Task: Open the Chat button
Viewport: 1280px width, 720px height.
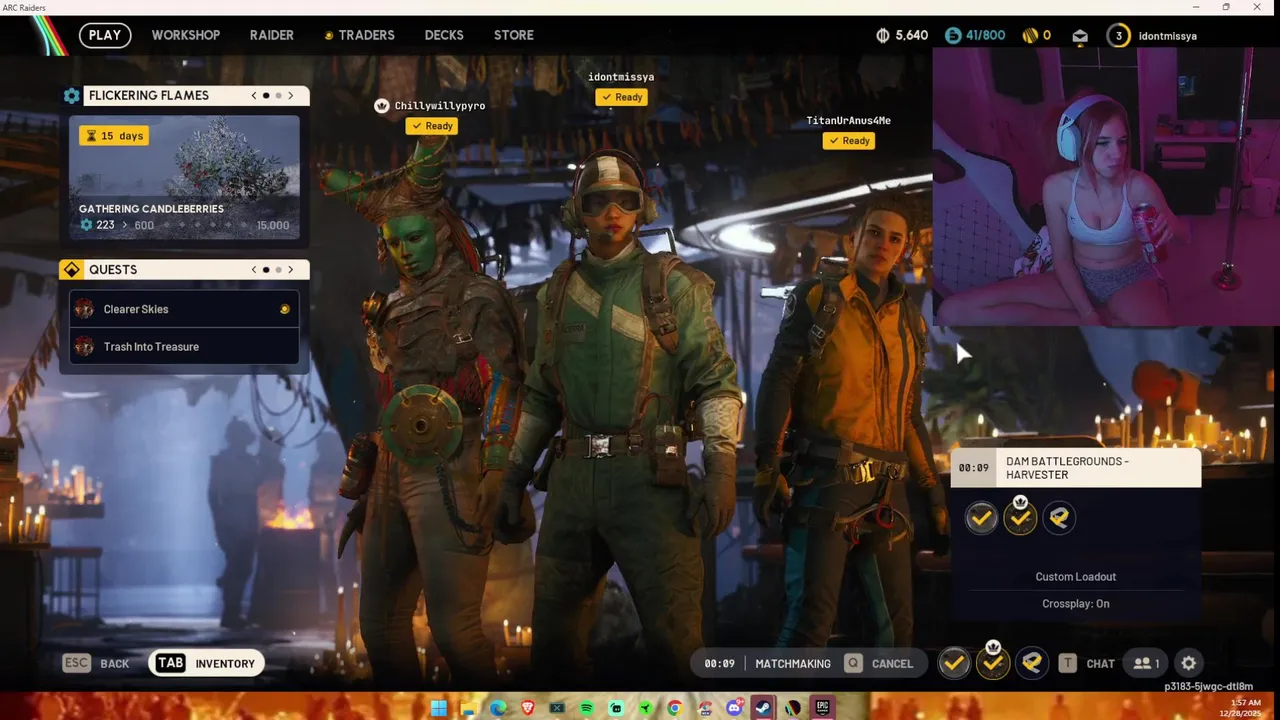Action: pyautogui.click(x=1087, y=663)
